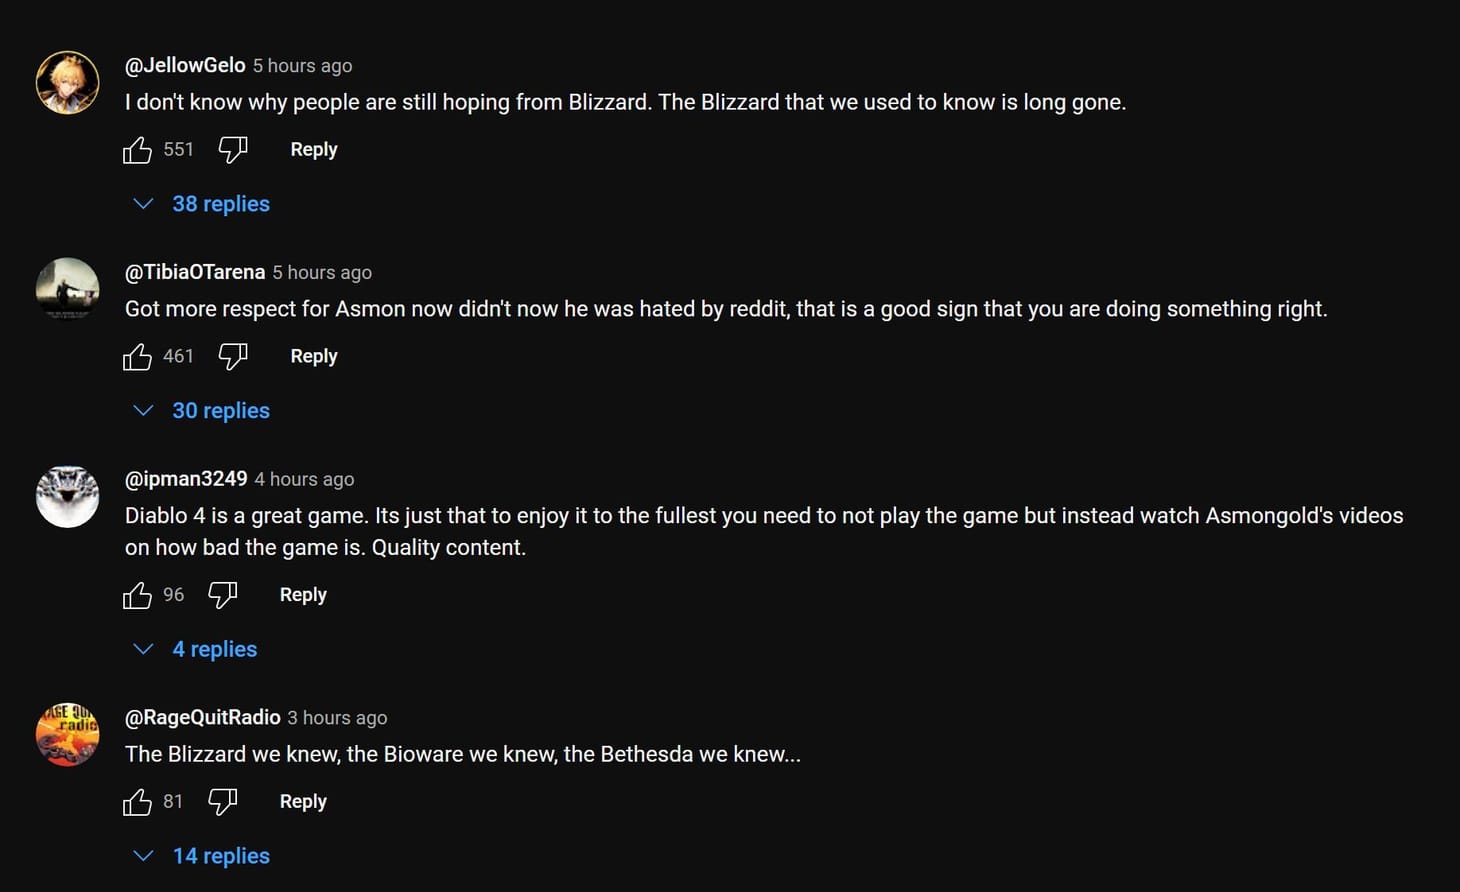
Task: Open @JellowGelo's channel name
Action: 184,65
